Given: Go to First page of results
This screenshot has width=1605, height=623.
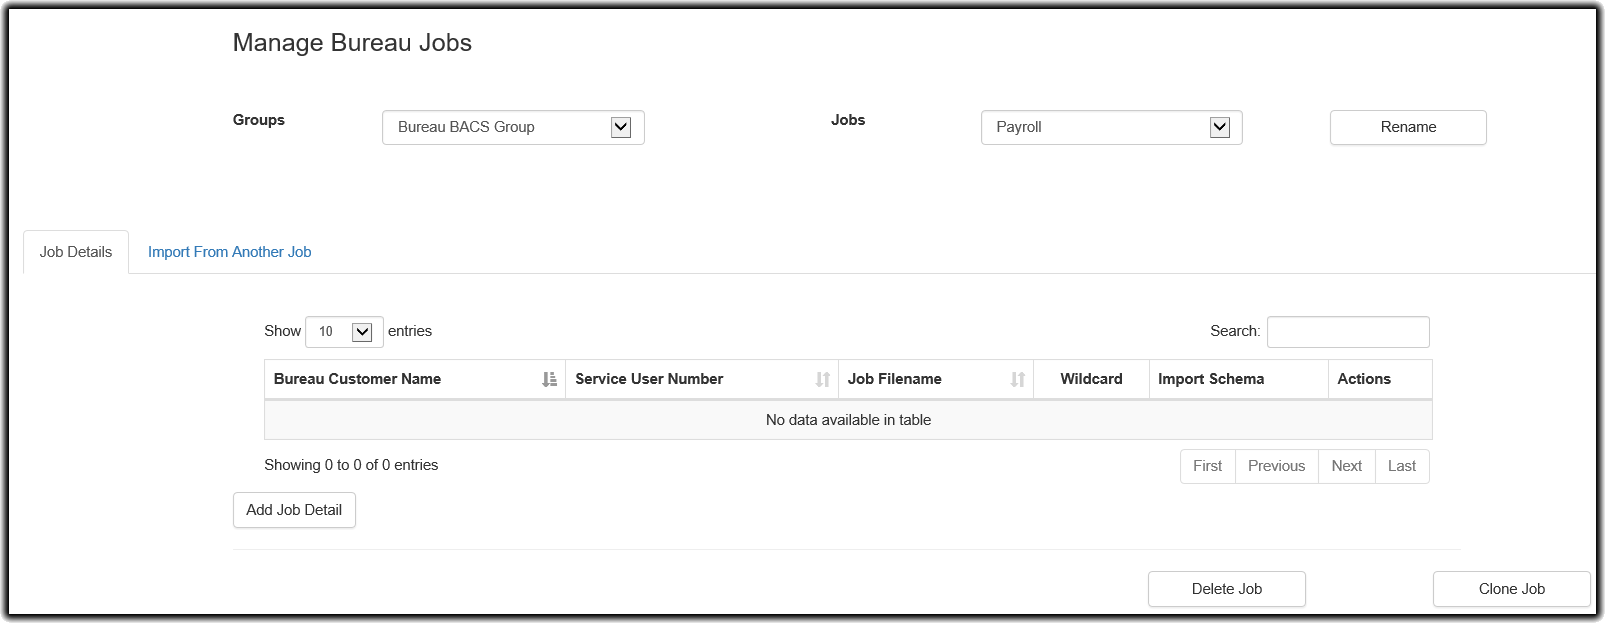Looking at the screenshot, I should (x=1207, y=466).
